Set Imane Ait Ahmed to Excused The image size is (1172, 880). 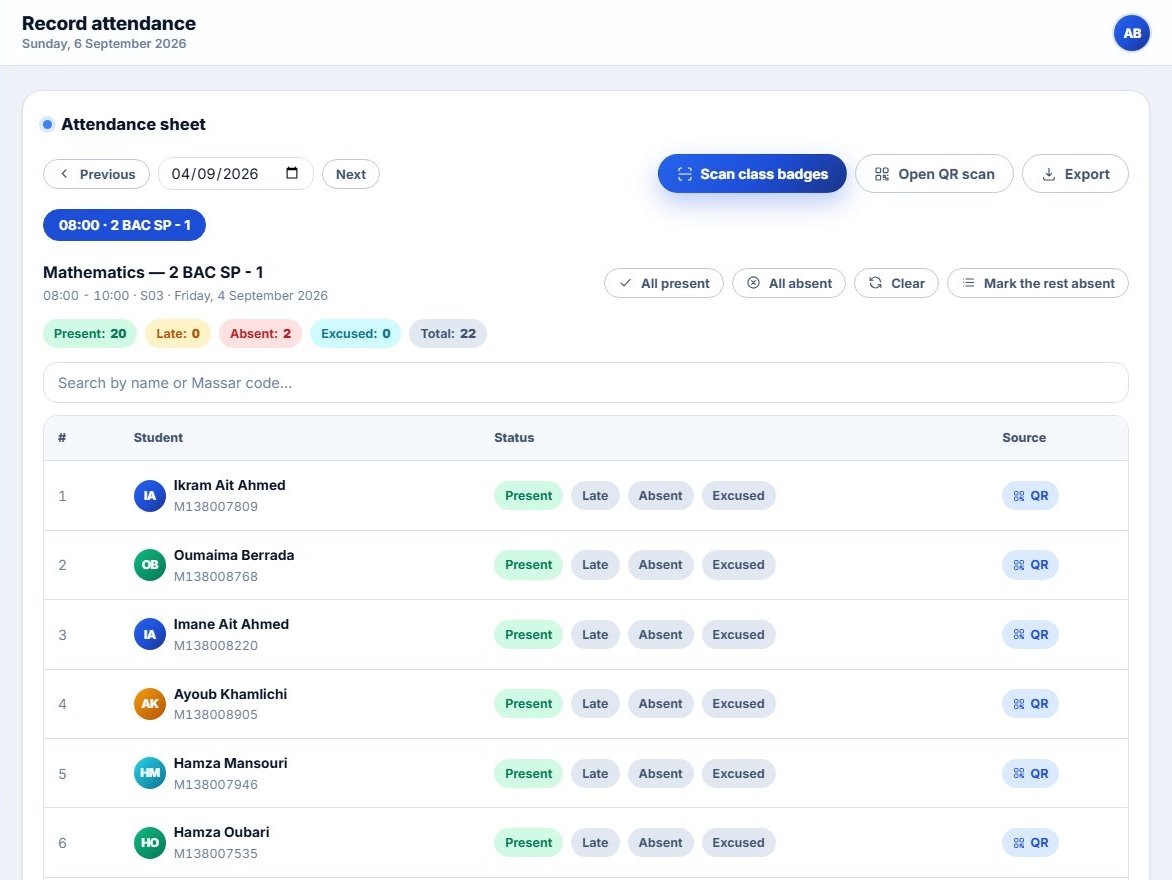tap(738, 635)
